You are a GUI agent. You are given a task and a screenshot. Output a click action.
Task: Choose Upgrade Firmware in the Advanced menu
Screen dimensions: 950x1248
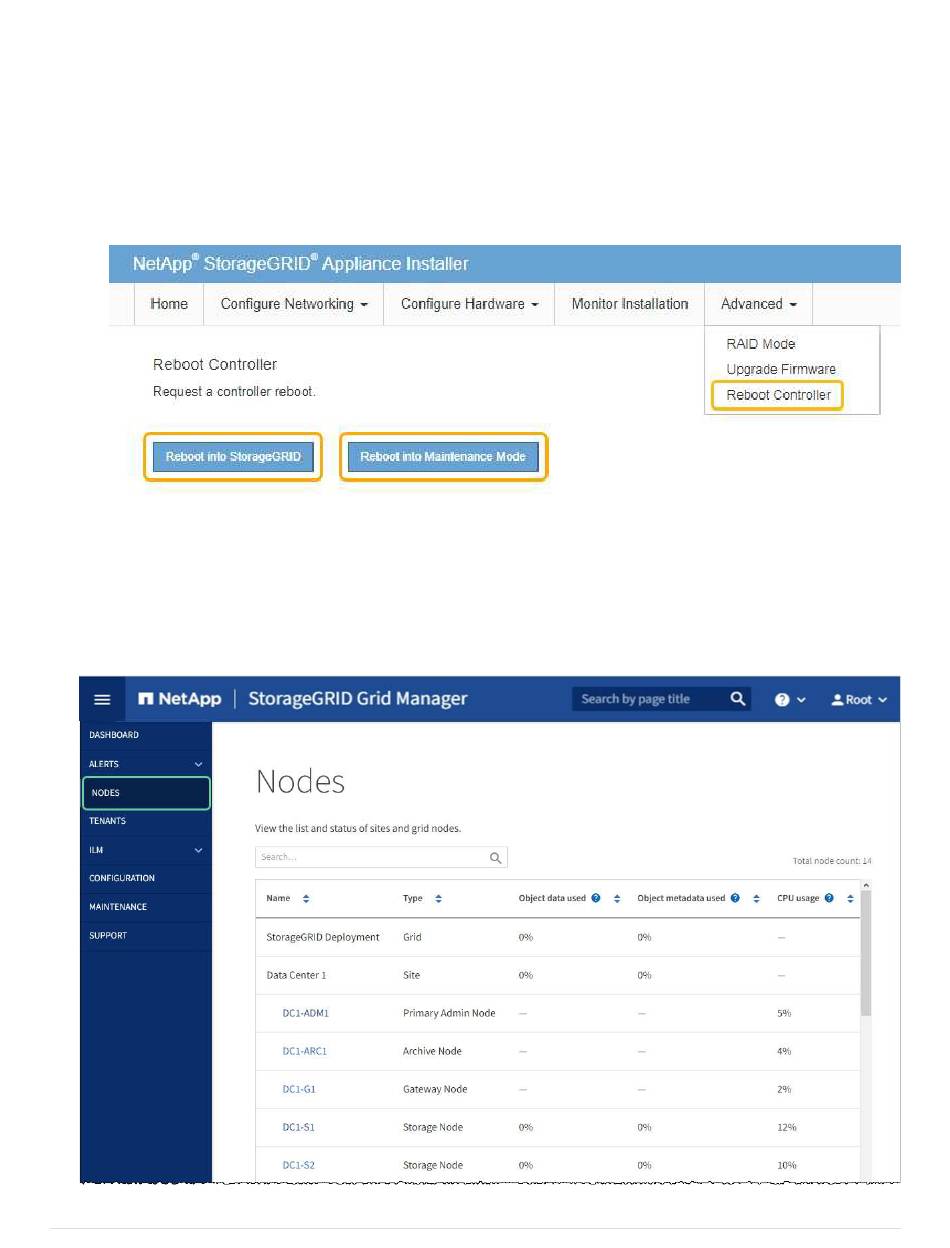(x=781, y=369)
